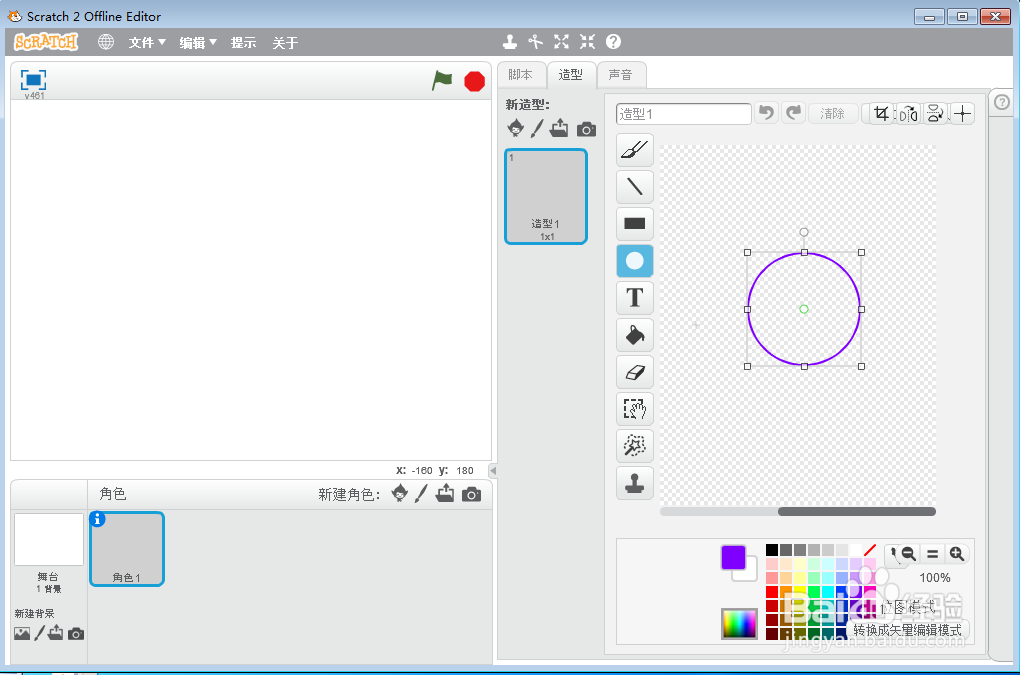Flip costume left-right

click(908, 114)
